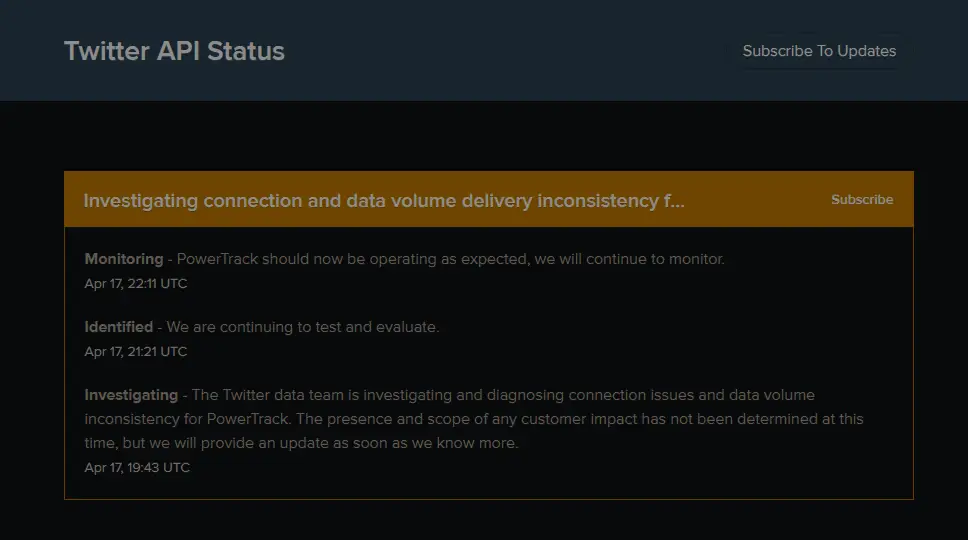Click the bold Investigating status label

point(131,395)
